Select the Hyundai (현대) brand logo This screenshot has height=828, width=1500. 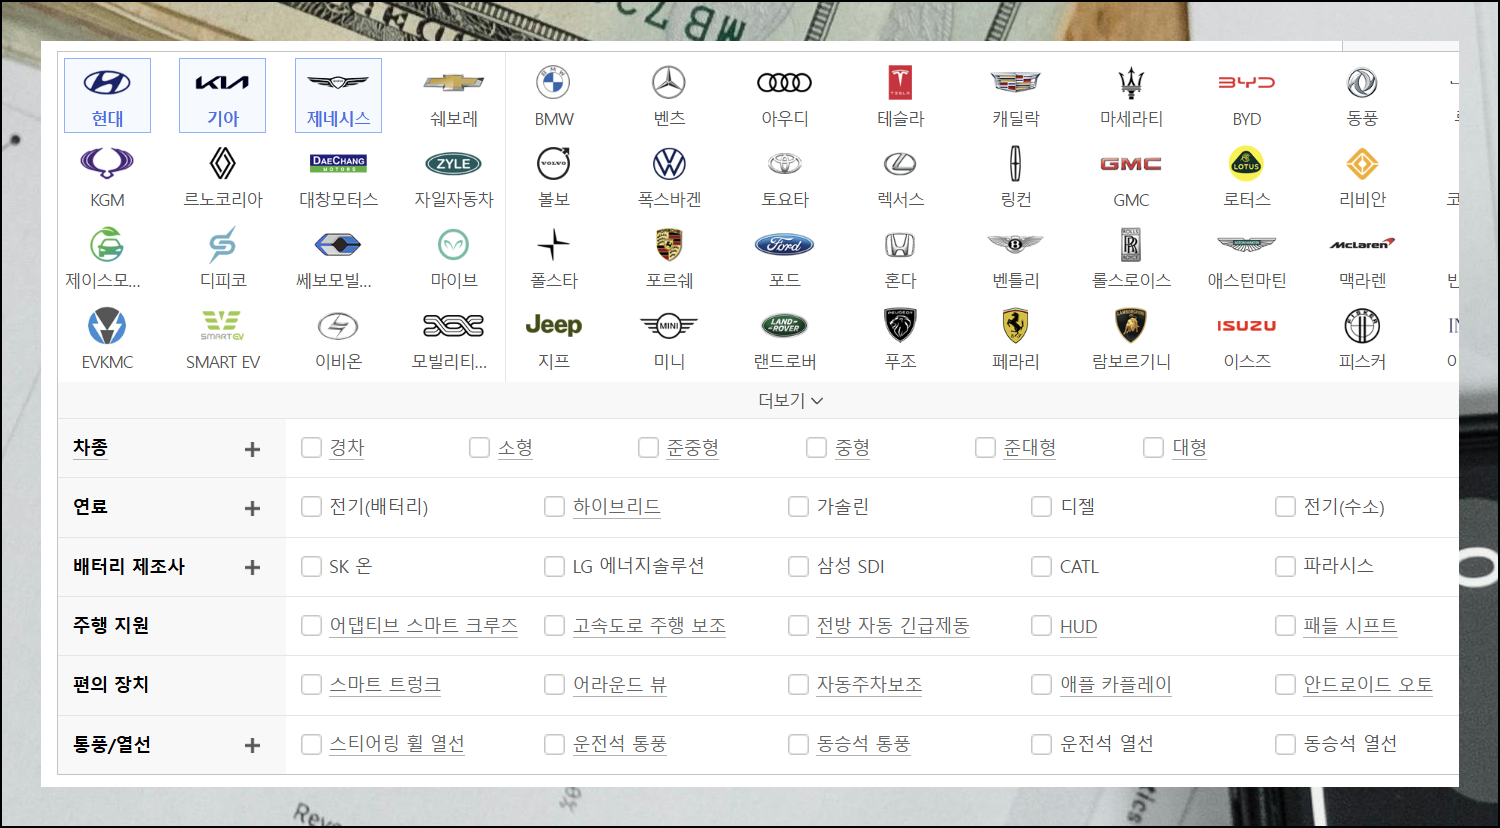(x=107, y=83)
